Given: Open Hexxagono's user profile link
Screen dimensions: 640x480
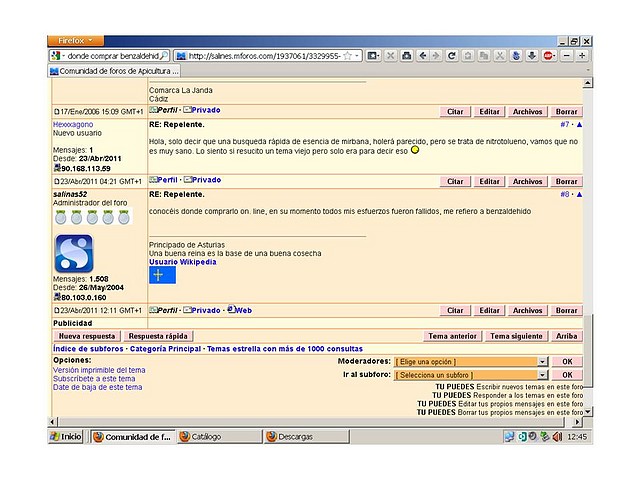Looking at the screenshot, I should tap(73, 124).
